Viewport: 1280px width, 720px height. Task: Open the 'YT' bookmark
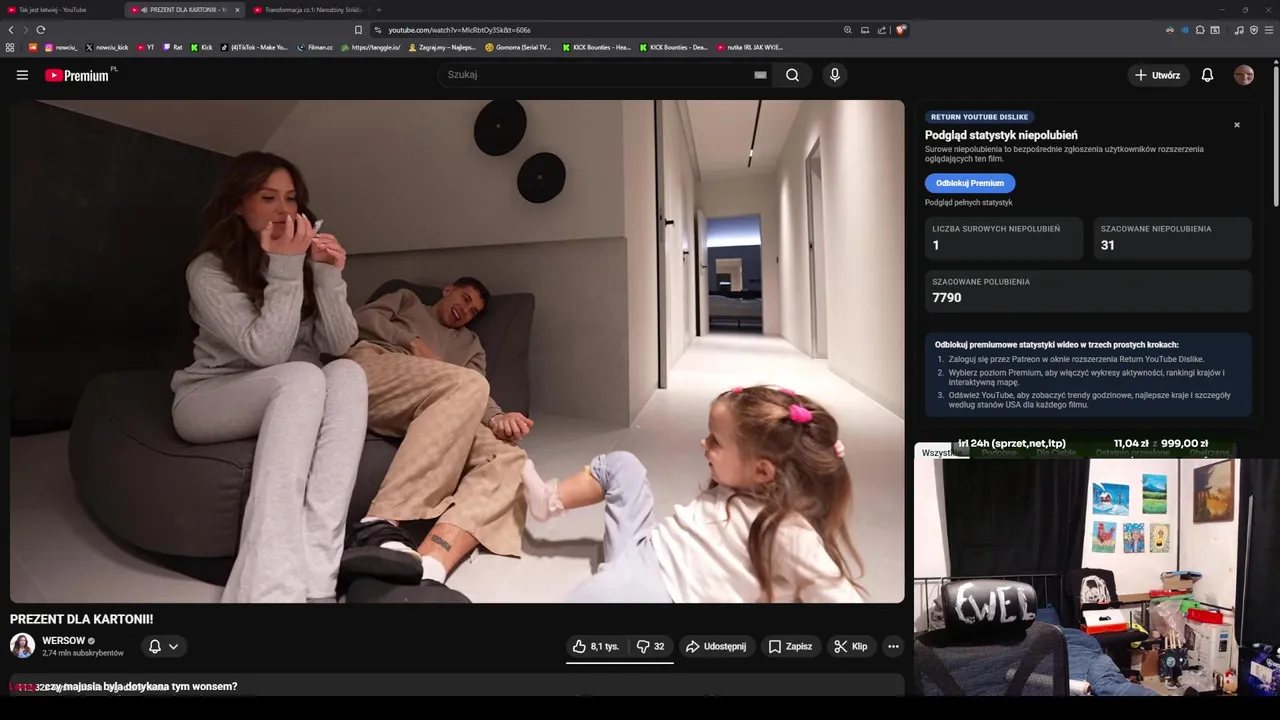pos(146,47)
